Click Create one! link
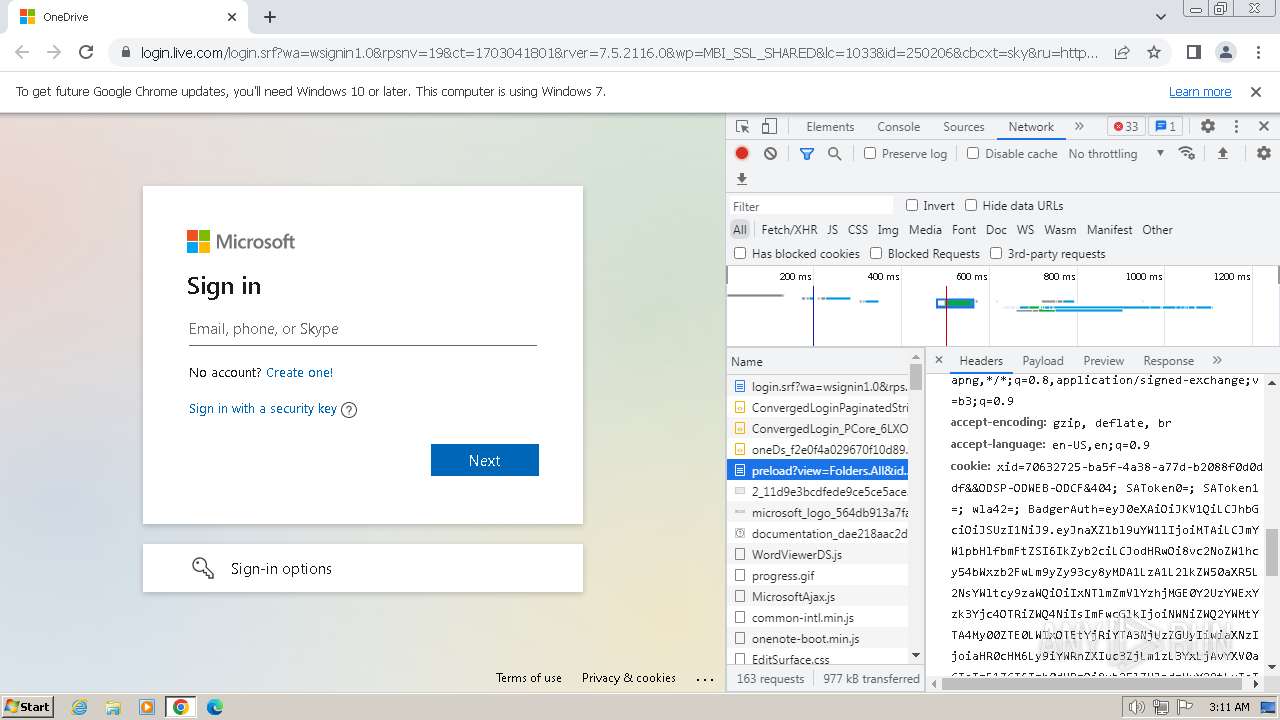Viewport: 1280px width, 720px height. coord(299,372)
